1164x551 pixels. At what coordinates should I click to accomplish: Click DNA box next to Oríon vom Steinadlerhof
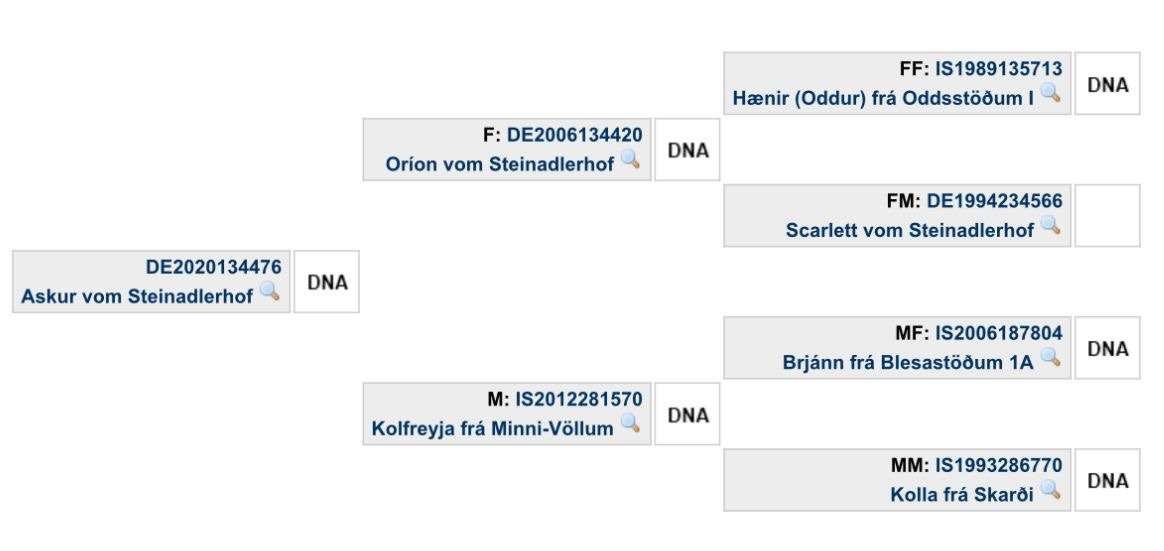pos(687,149)
